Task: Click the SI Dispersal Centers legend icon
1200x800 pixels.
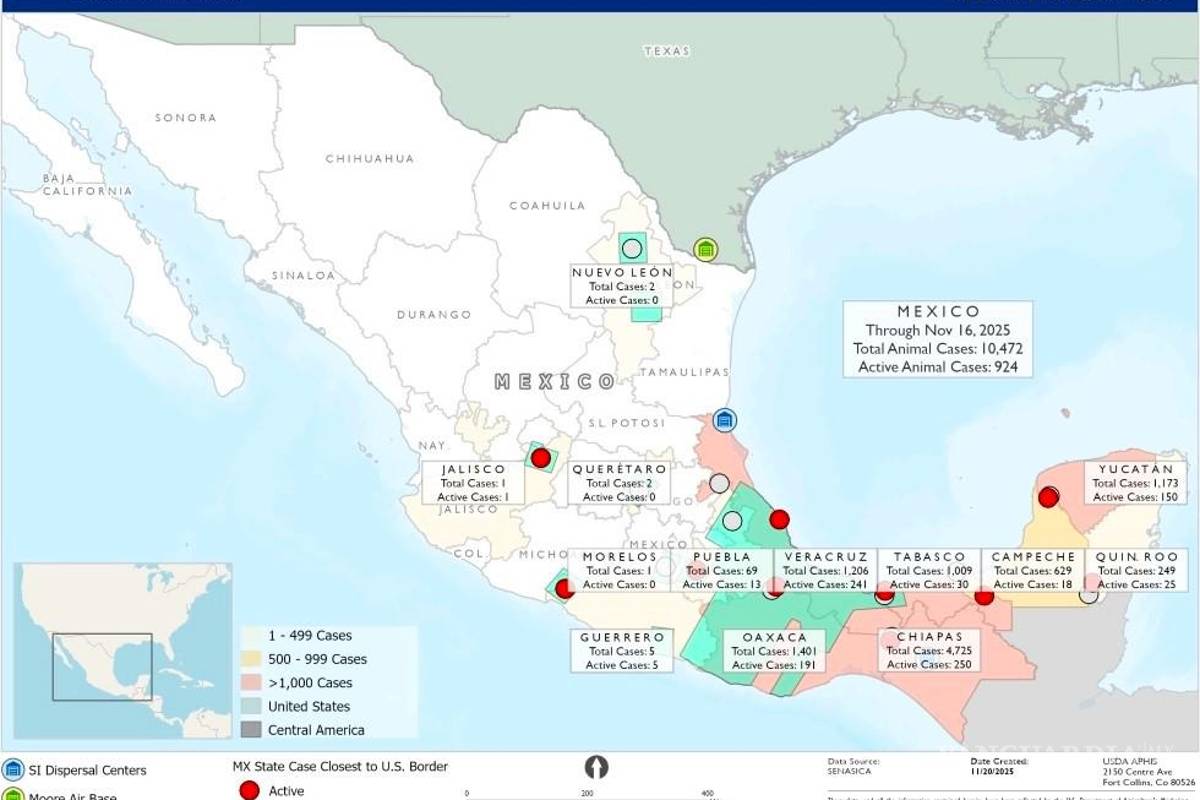Action: tap(11, 770)
